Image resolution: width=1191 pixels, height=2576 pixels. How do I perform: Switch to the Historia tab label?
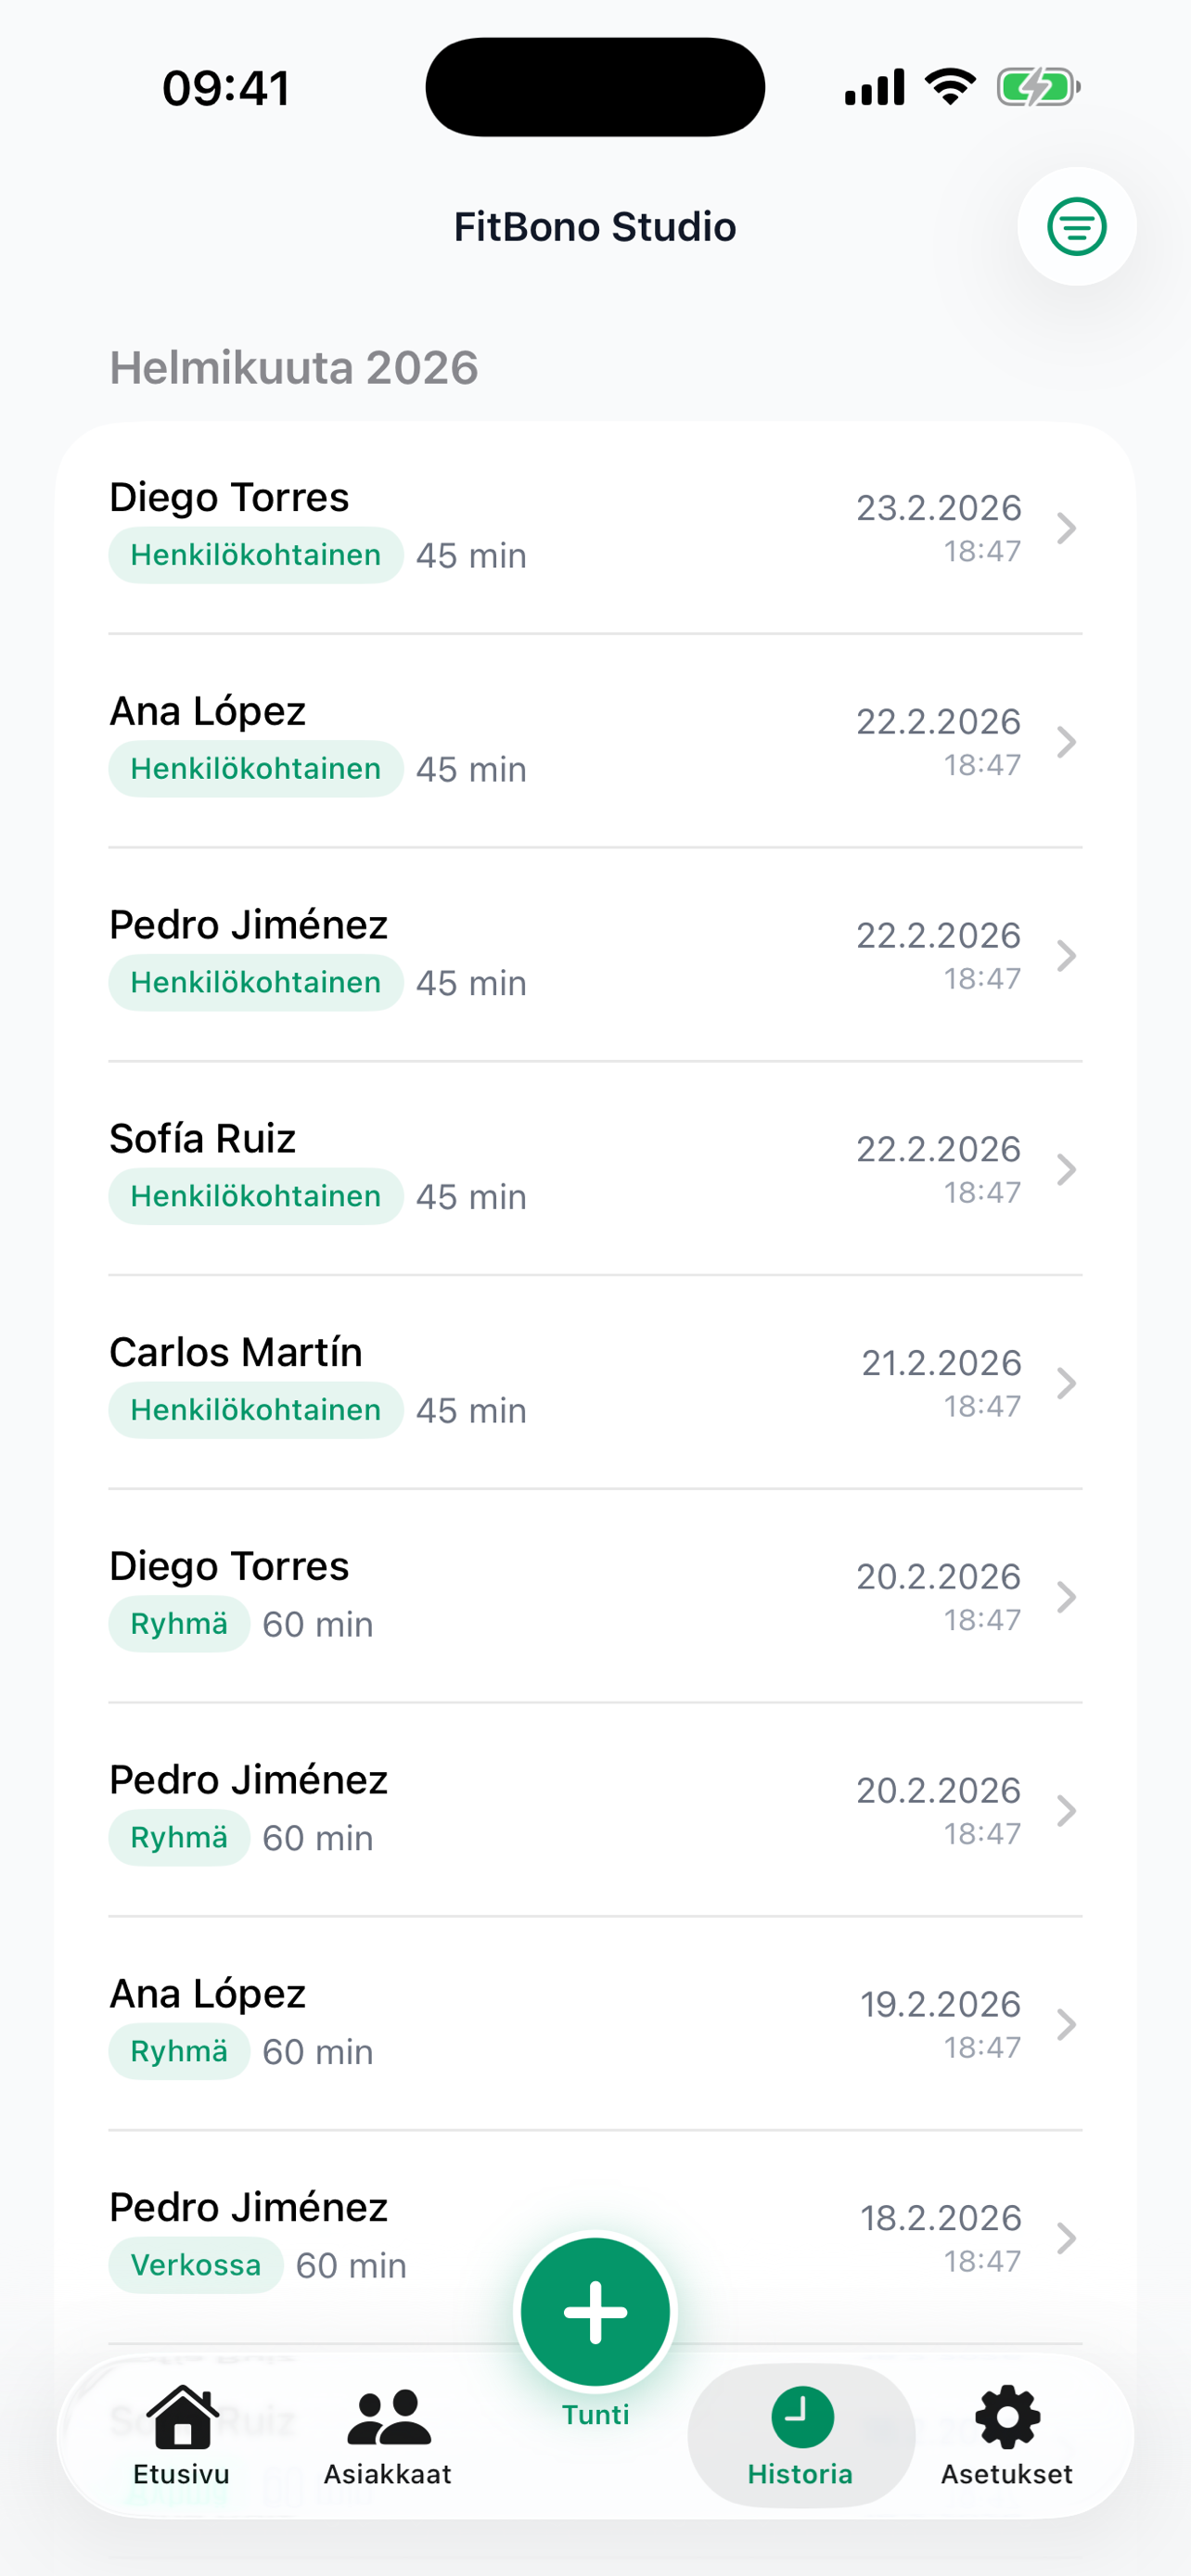(800, 2474)
